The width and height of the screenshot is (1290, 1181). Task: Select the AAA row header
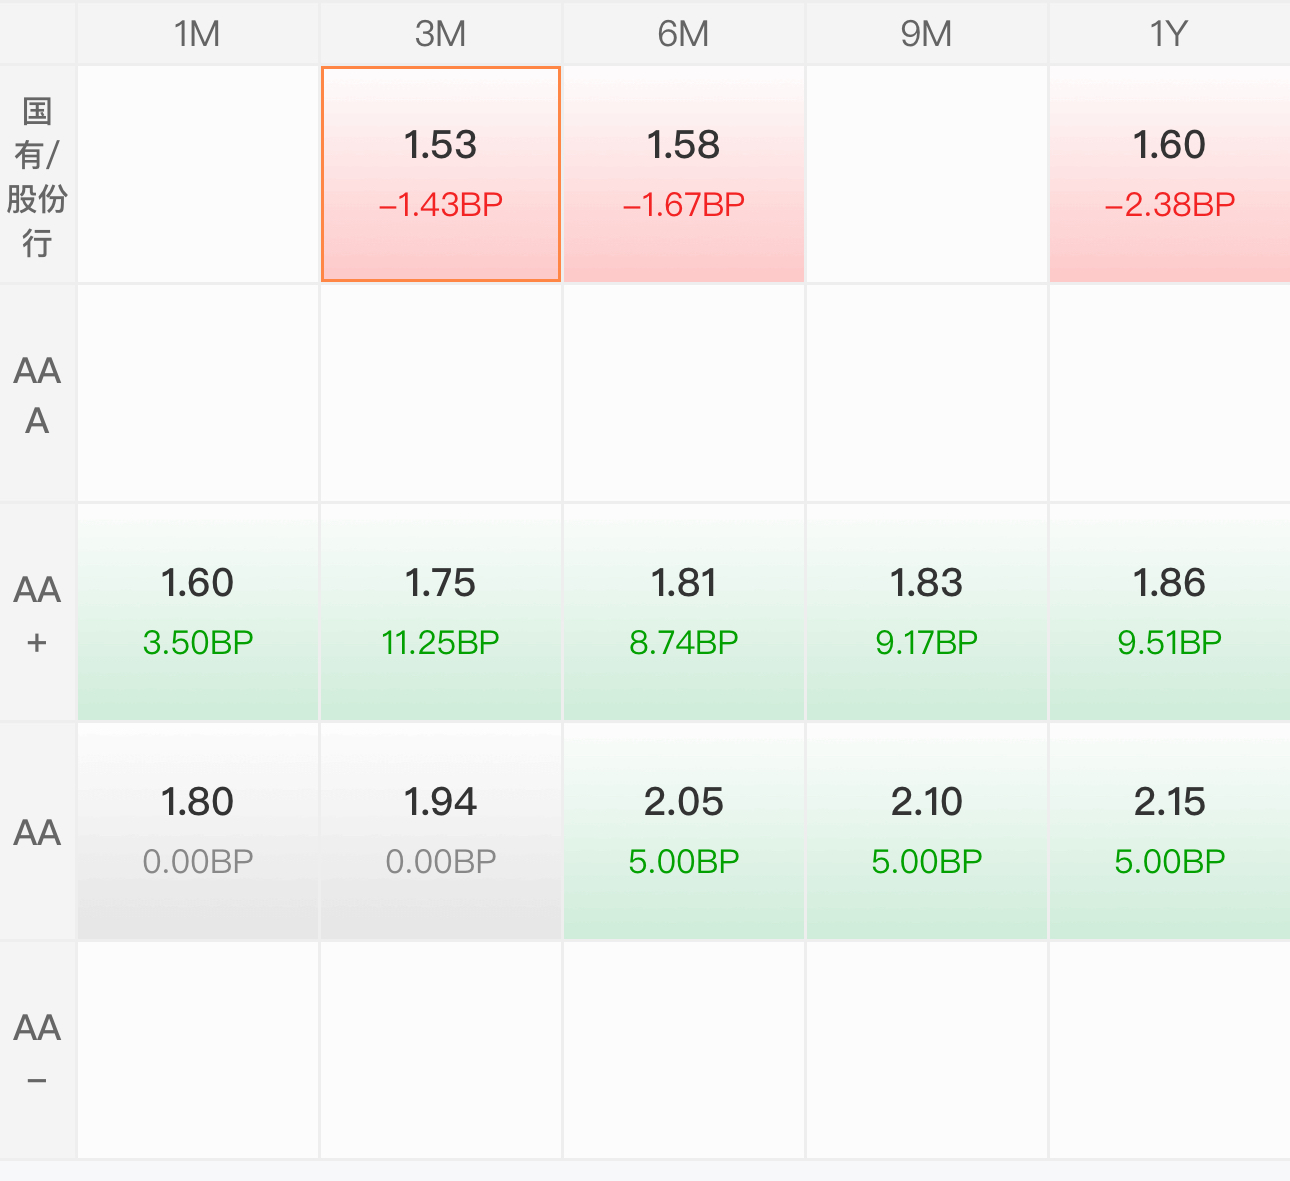(37, 393)
